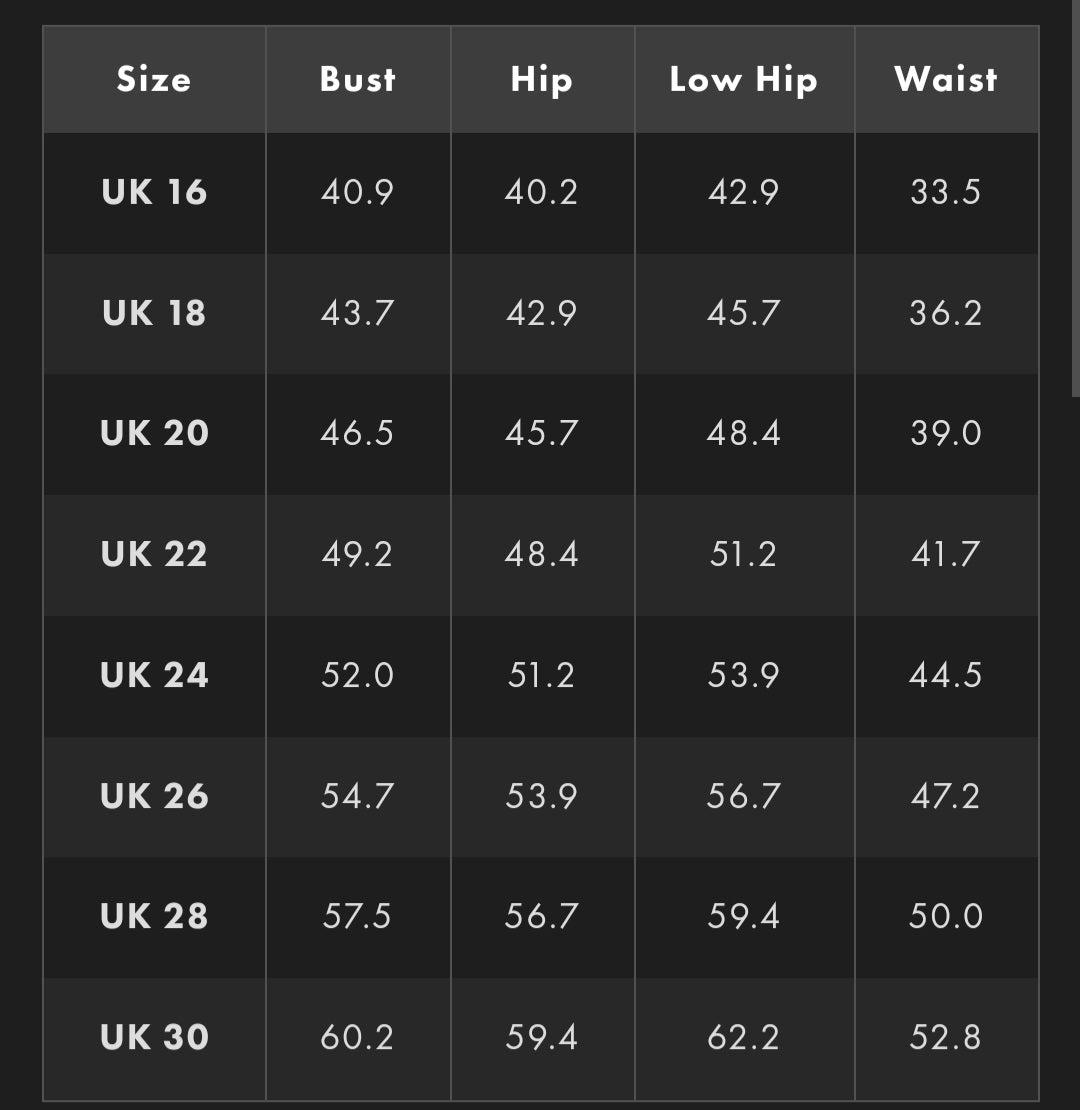
Task: Click the Size column header
Action: coord(154,80)
